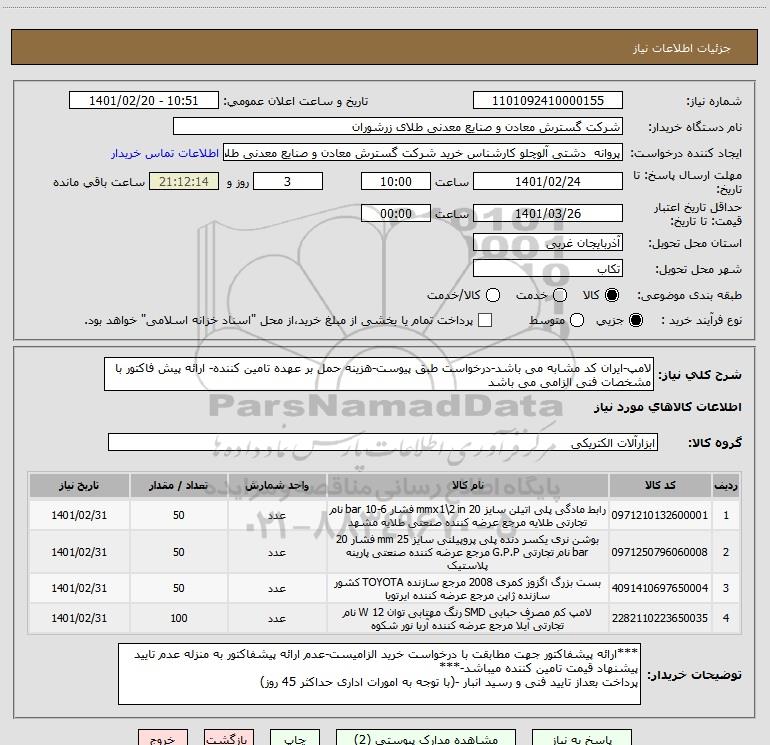Click the نام کالا column header
The image size is (770, 745).
pyautogui.click(x=468, y=485)
